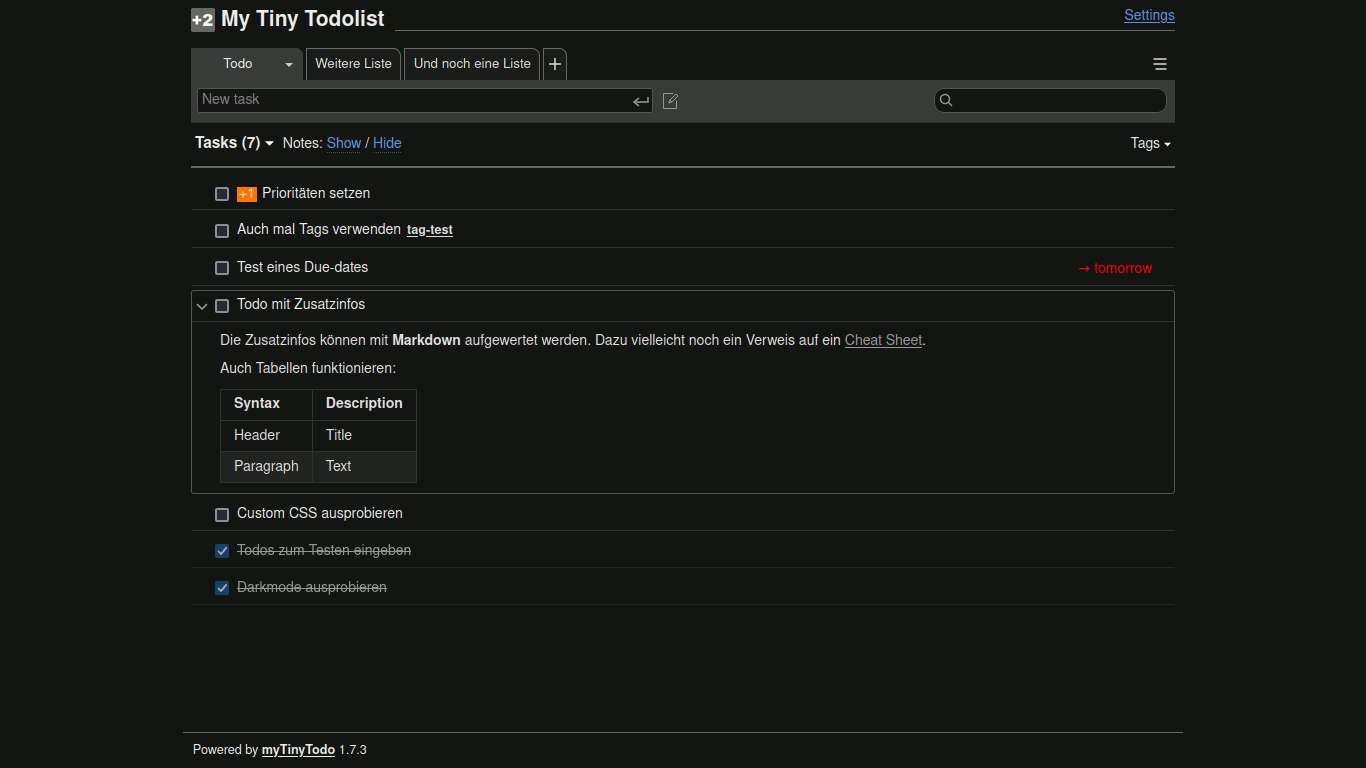
Task: Open the Todo tab dropdown arrow
Action: pyautogui.click(x=289, y=64)
